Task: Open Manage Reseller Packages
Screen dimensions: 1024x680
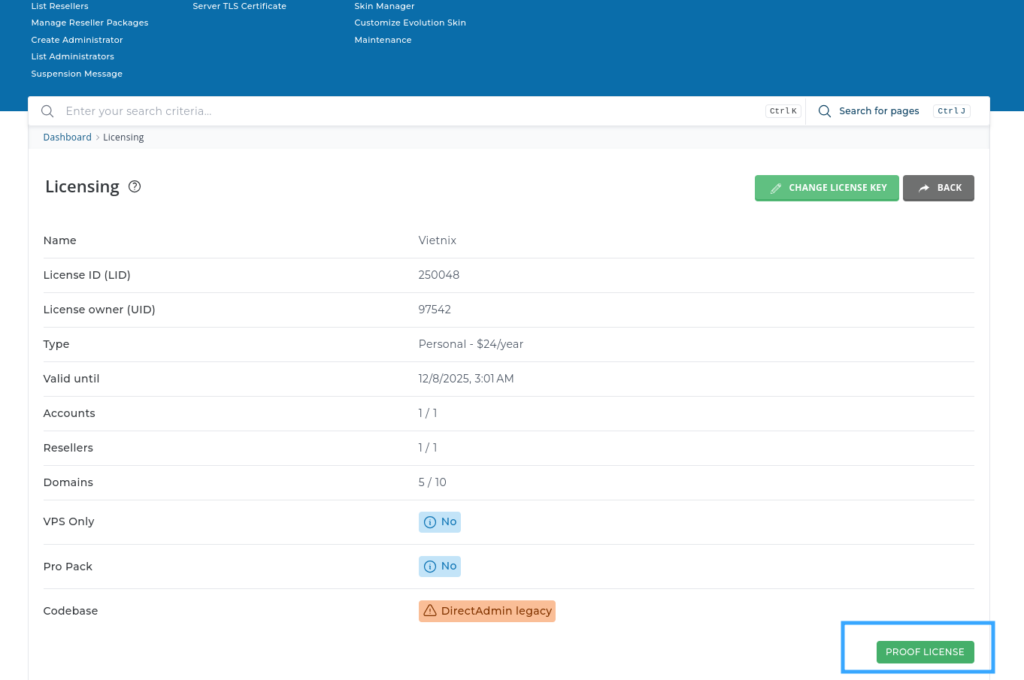Action: (x=89, y=22)
